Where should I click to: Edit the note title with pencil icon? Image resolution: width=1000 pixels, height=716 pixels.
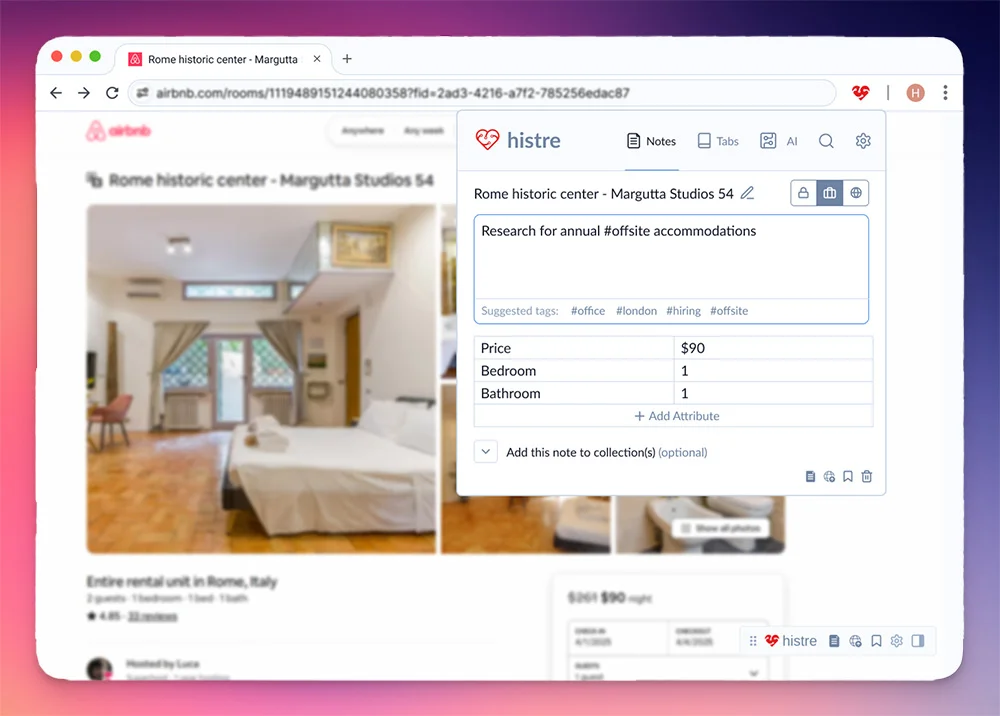[x=747, y=193]
